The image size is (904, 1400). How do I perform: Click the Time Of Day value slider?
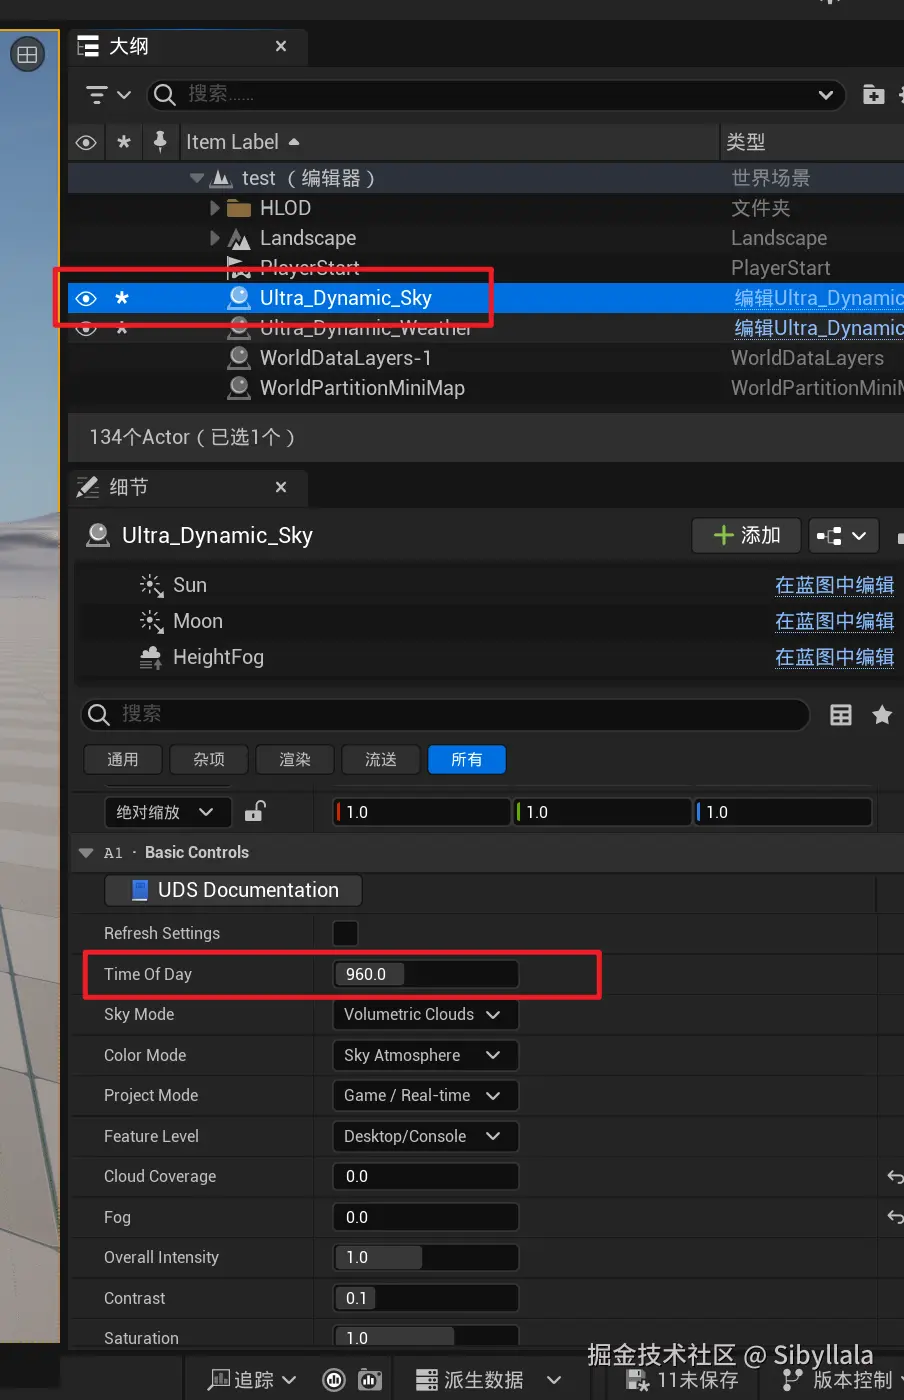pyautogui.click(x=426, y=974)
